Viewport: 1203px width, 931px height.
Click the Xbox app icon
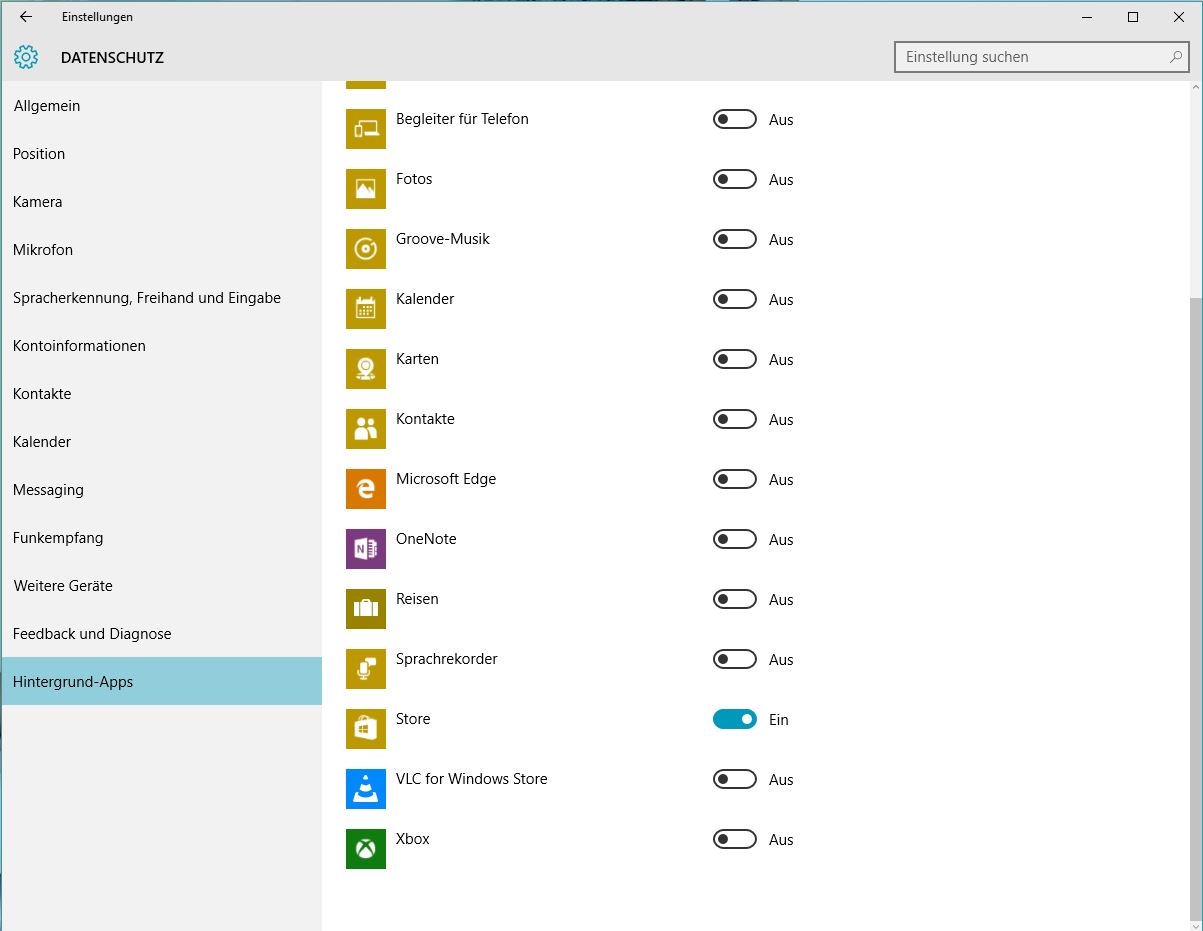tap(366, 849)
